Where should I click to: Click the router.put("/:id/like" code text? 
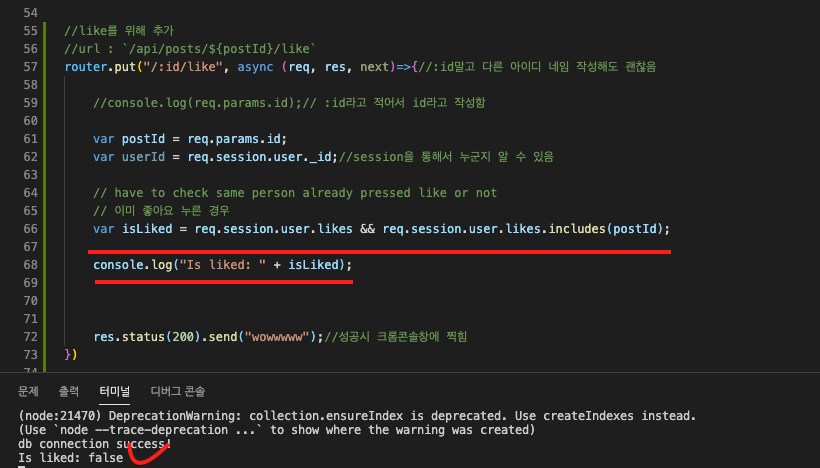144,67
